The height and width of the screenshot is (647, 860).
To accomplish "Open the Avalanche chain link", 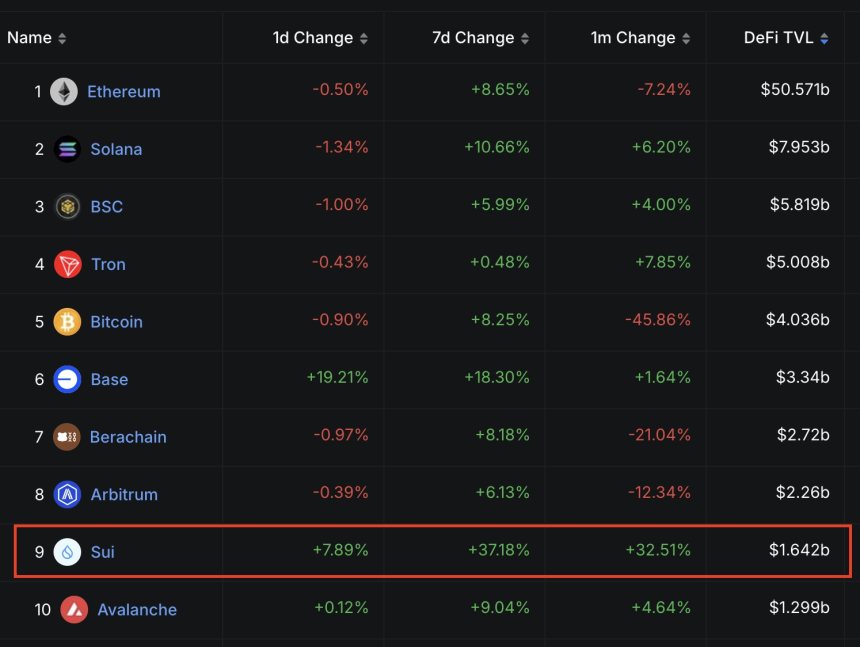I will coord(137,609).
